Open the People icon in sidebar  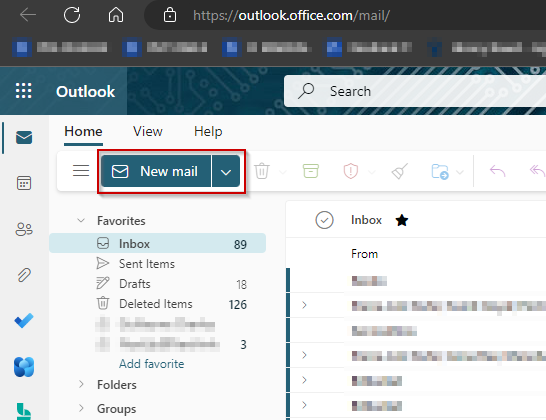[24, 229]
